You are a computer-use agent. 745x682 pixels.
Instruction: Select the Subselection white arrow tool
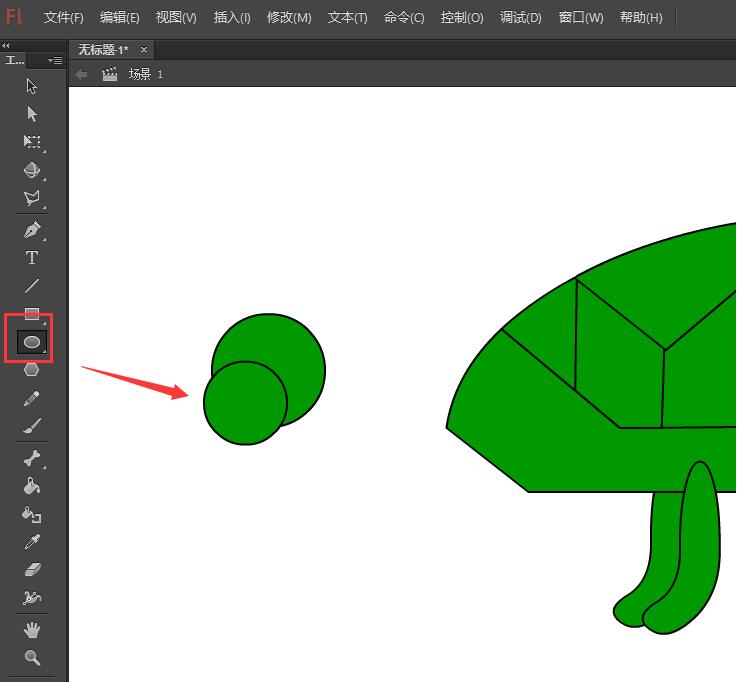click(32, 114)
